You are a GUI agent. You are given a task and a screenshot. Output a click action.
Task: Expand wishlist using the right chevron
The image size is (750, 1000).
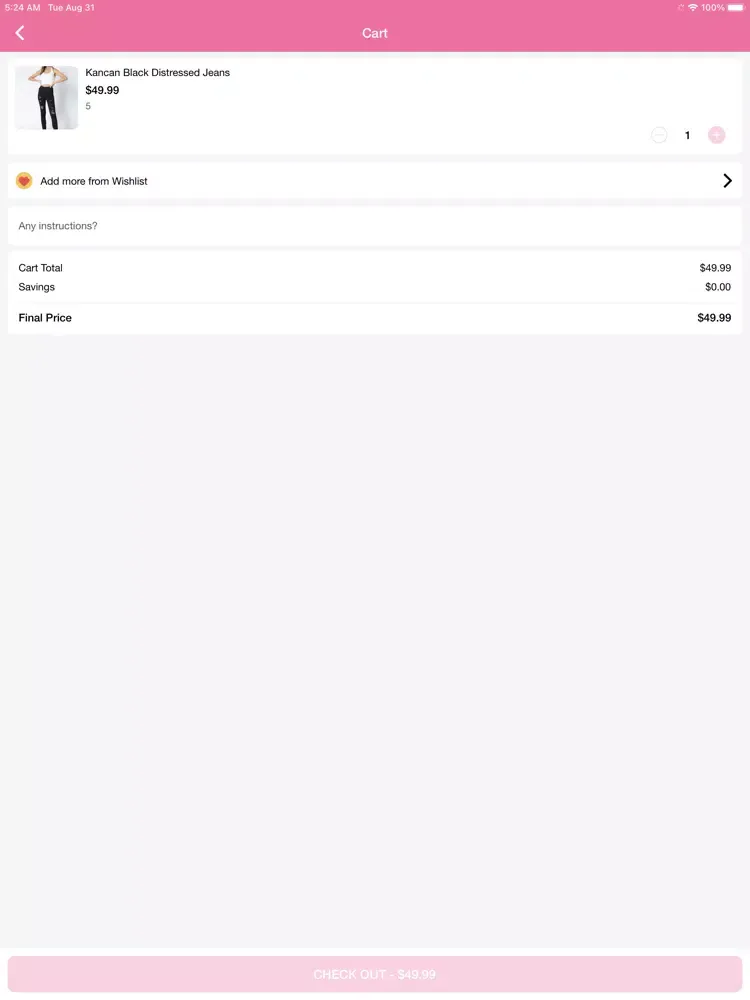[x=727, y=181]
